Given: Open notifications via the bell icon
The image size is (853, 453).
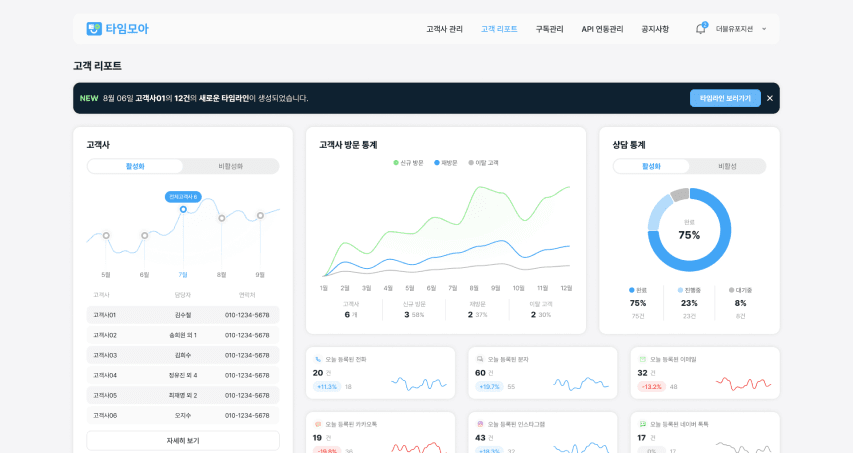Looking at the screenshot, I should pyautogui.click(x=700, y=29).
